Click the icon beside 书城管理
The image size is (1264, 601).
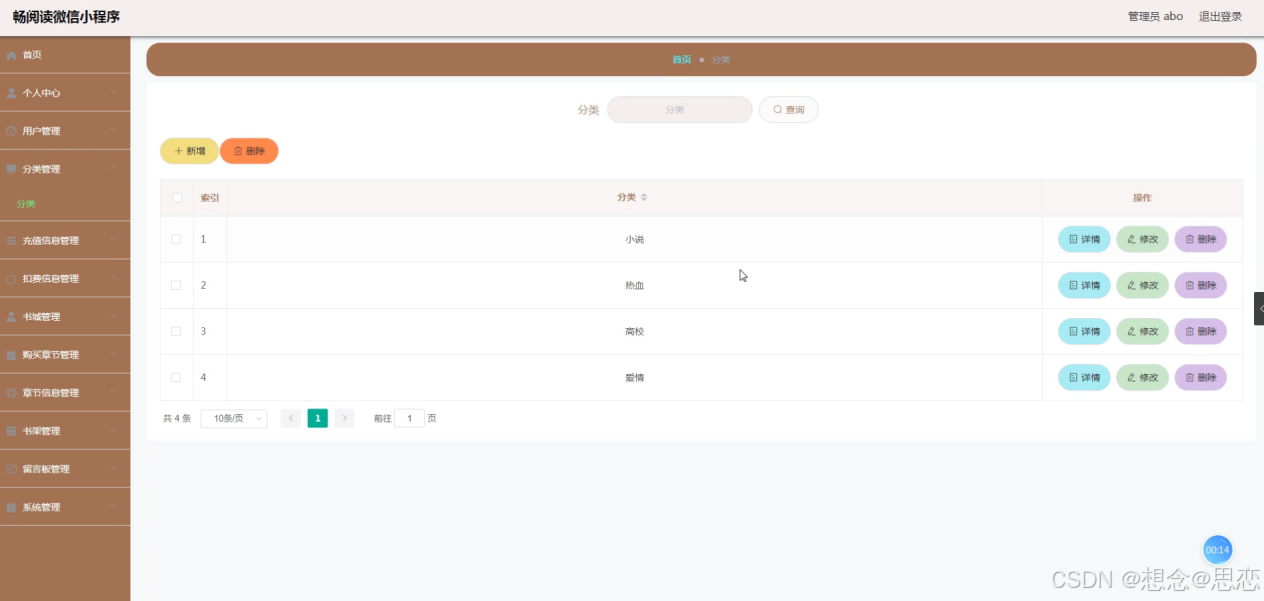click(x=11, y=317)
